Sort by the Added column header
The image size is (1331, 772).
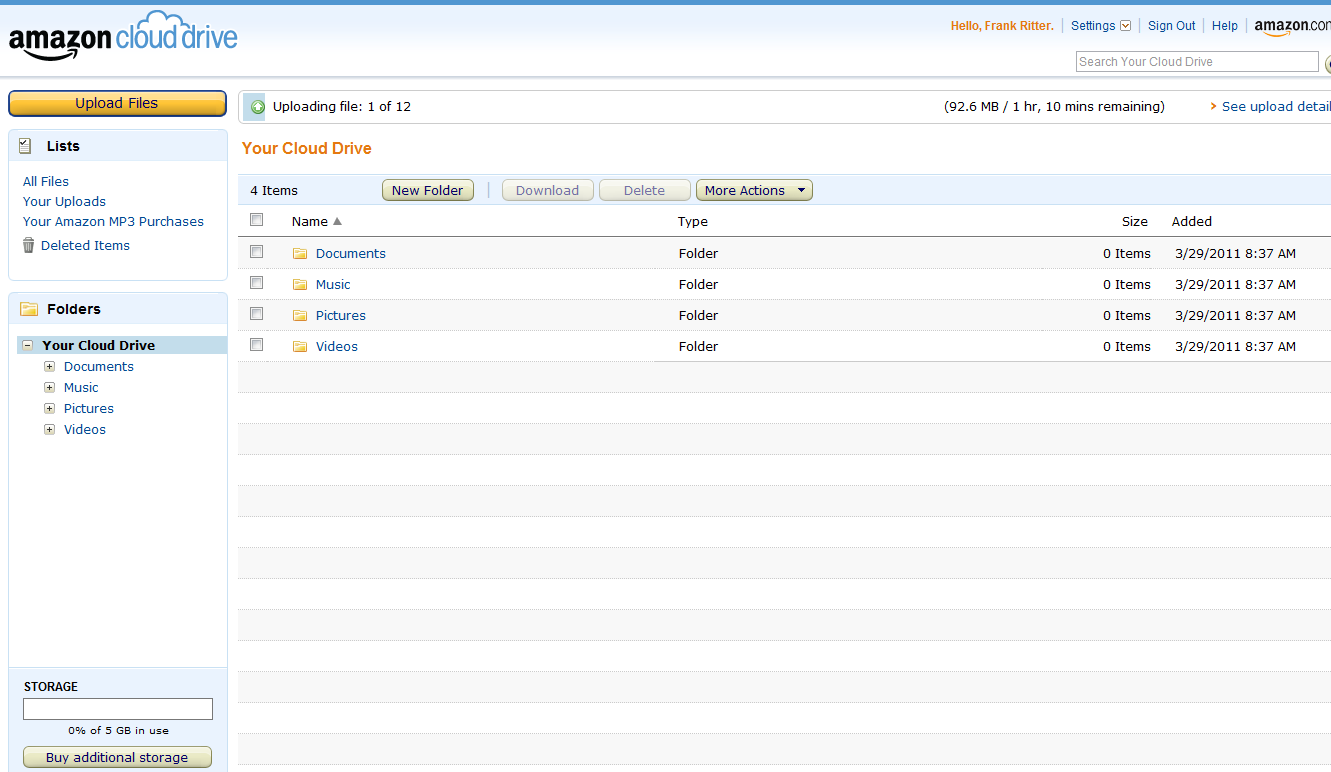[1192, 221]
